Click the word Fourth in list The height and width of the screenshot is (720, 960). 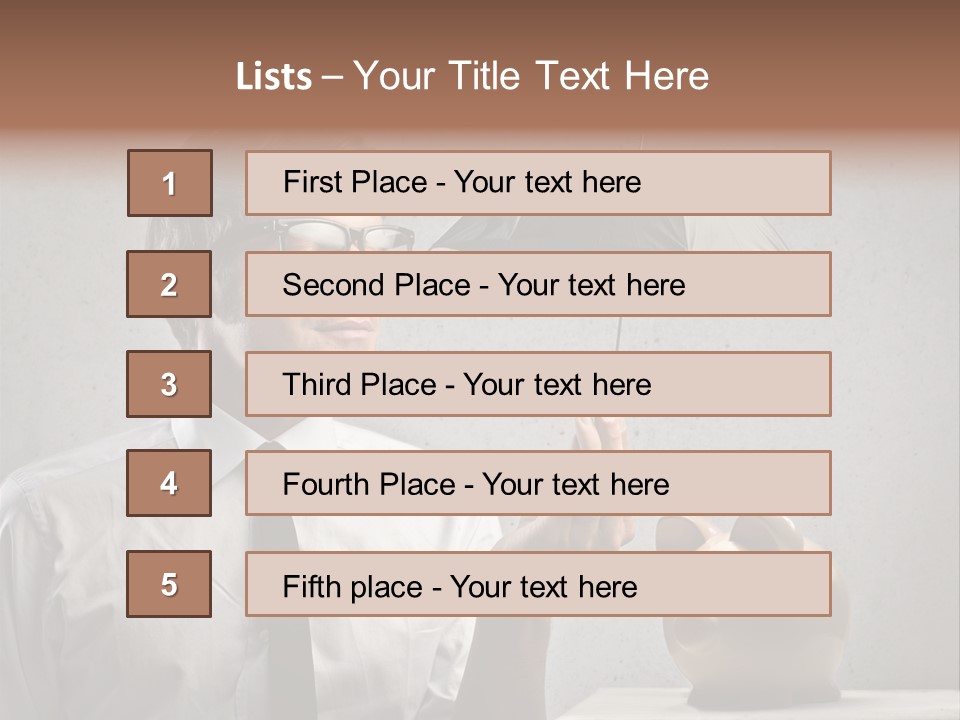[325, 484]
